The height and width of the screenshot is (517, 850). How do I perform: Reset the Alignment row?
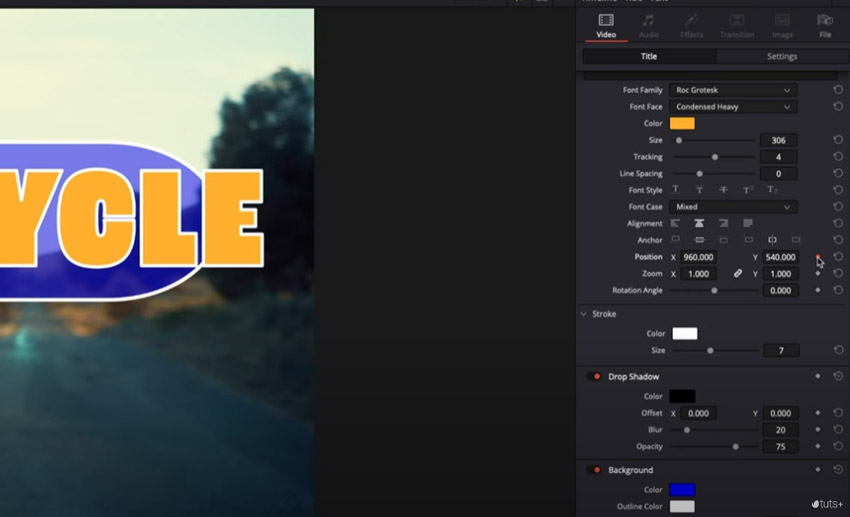pos(838,223)
